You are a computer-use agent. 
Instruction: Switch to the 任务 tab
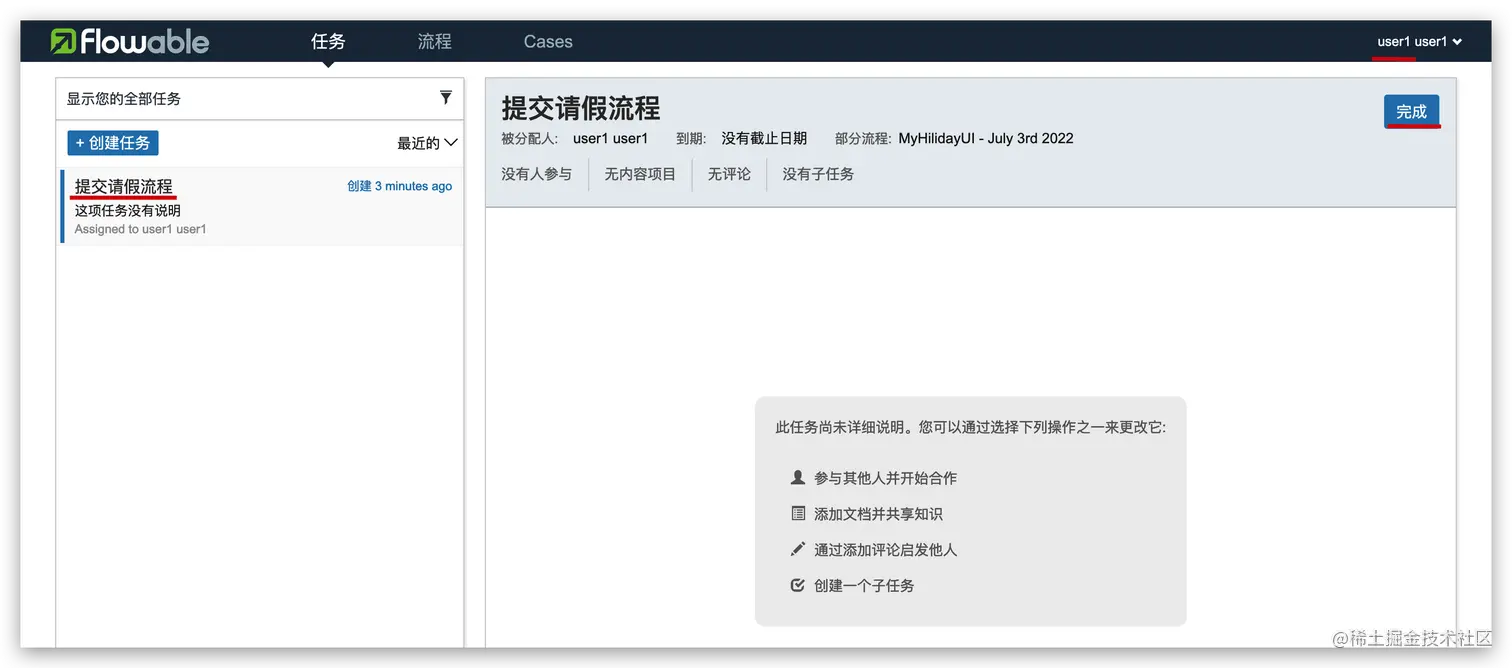(x=328, y=41)
